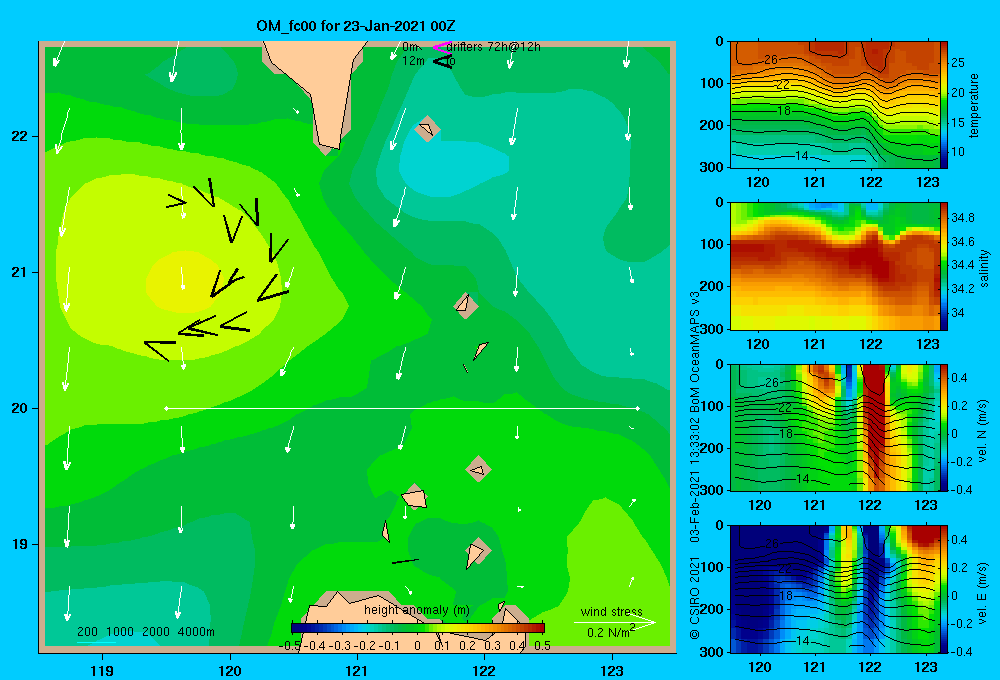
Task: Click the '0.5' label on height anomaly colorbar
Action: [x=543, y=646]
